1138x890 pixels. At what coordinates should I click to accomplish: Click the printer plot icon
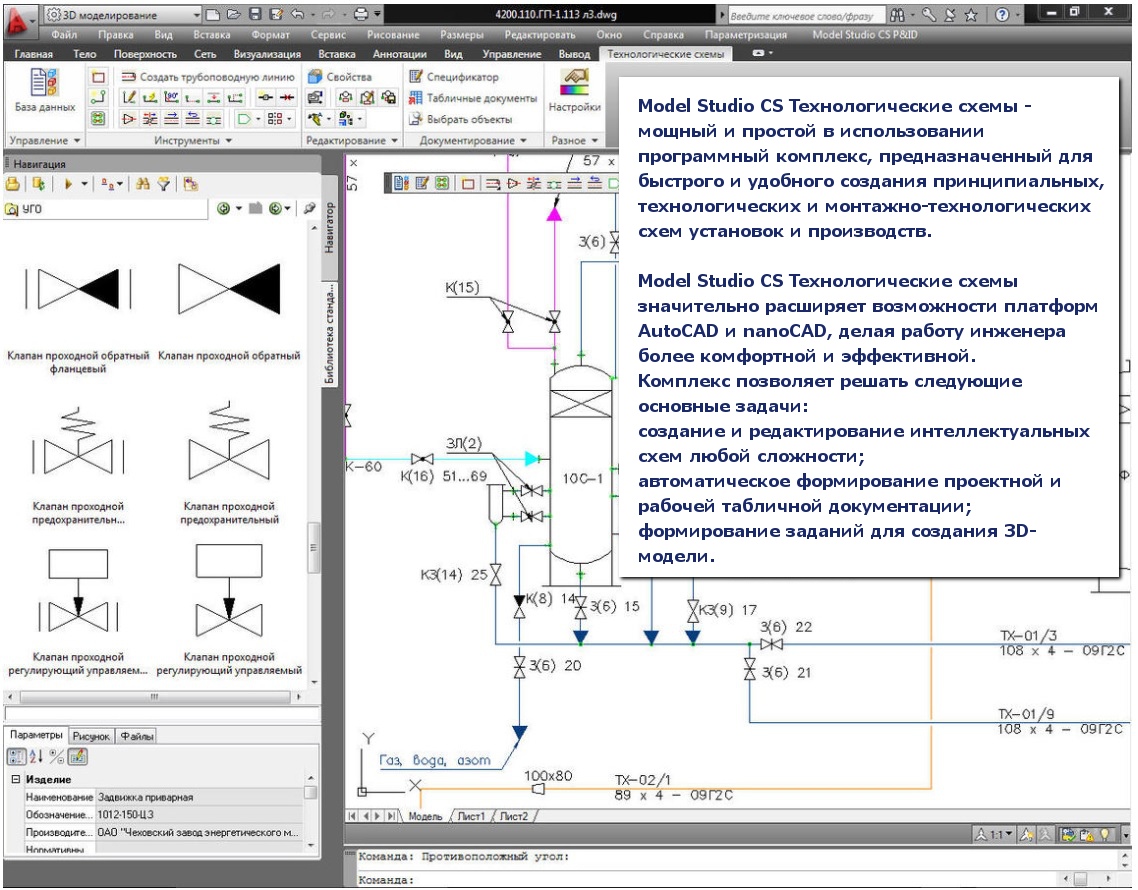coord(361,14)
